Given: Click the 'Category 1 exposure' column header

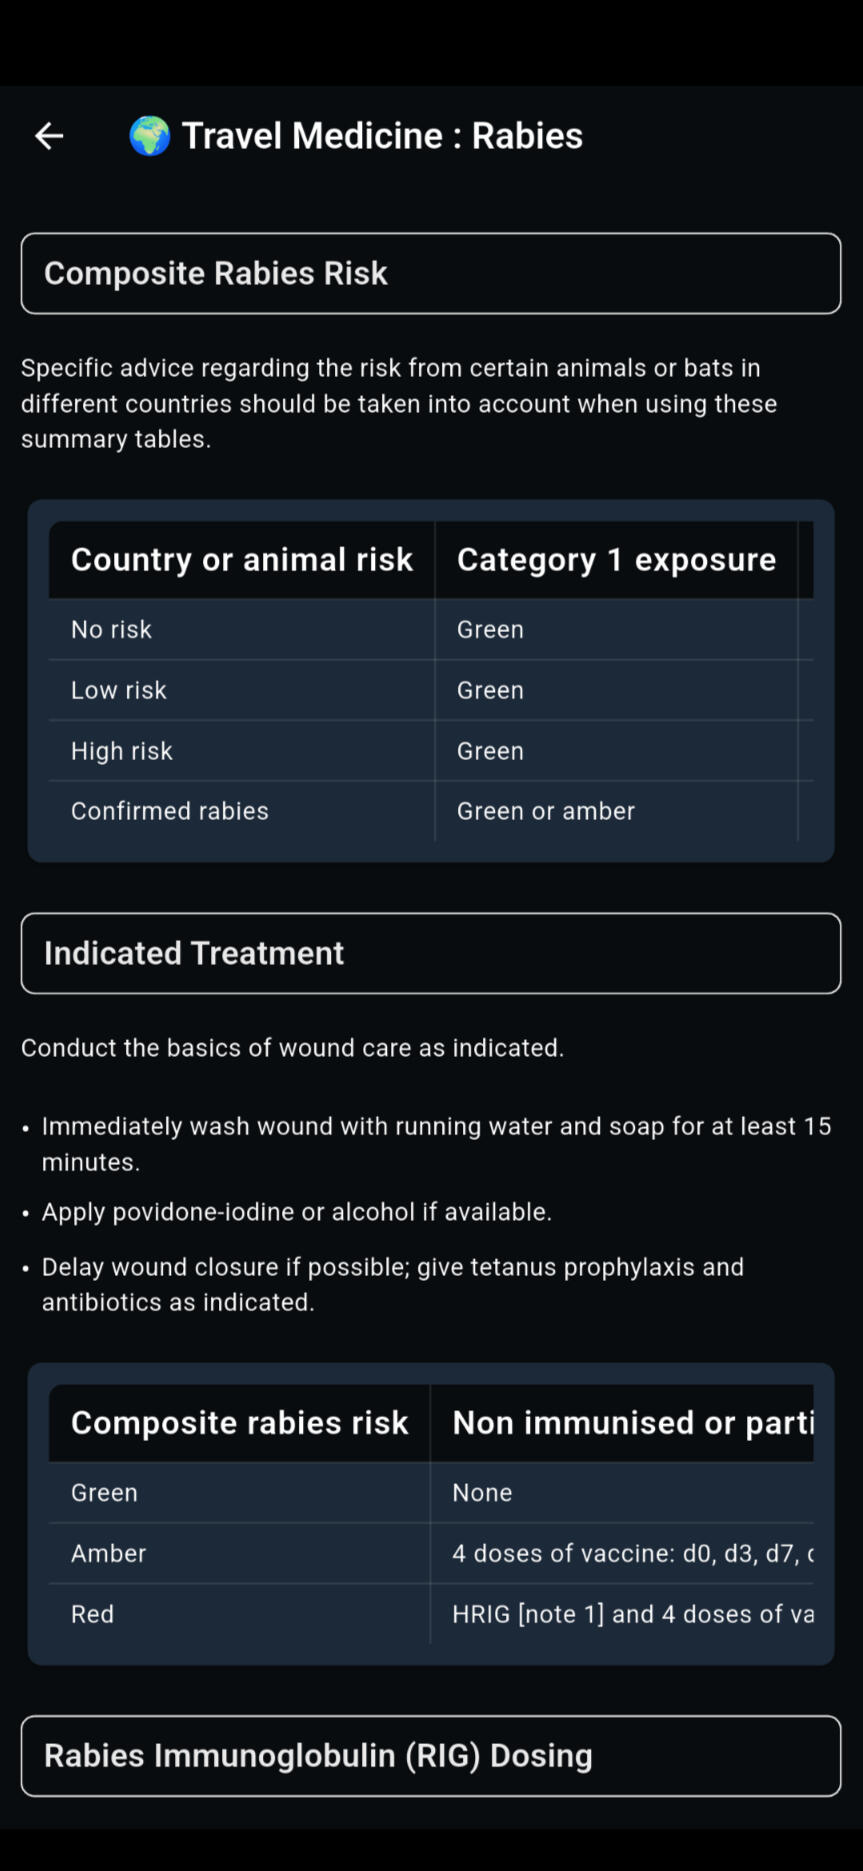Looking at the screenshot, I should click(x=616, y=560).
